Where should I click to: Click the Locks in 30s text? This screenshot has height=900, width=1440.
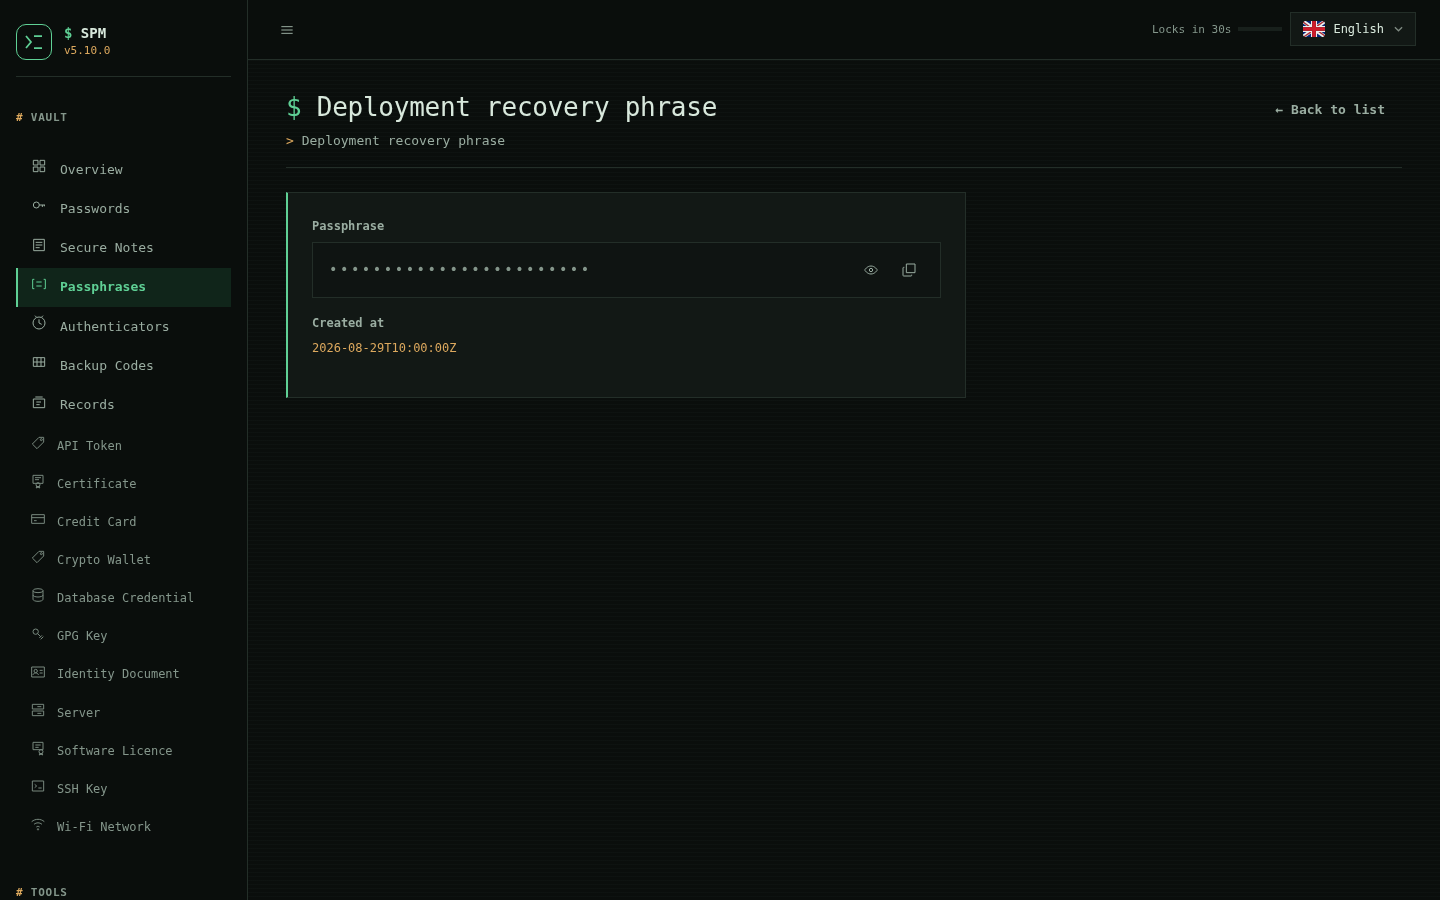point(1191,30)
